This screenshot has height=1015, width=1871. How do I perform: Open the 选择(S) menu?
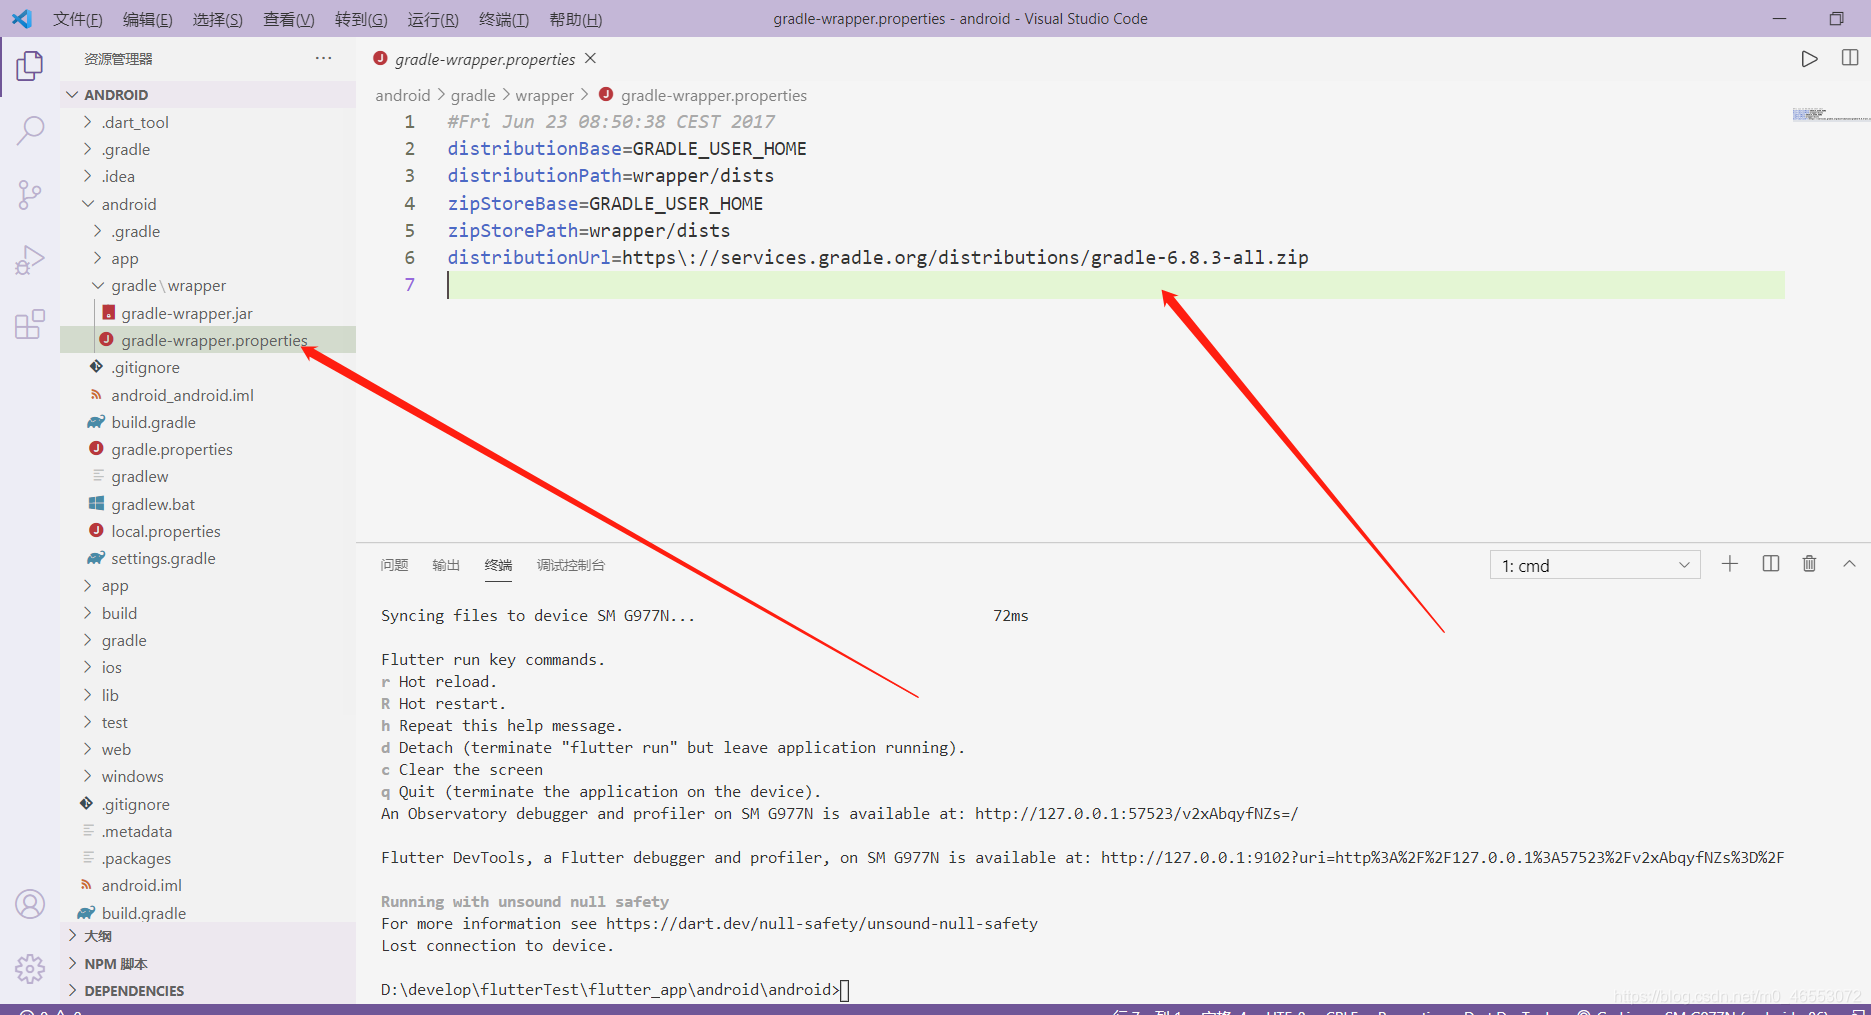pos(217,19)
